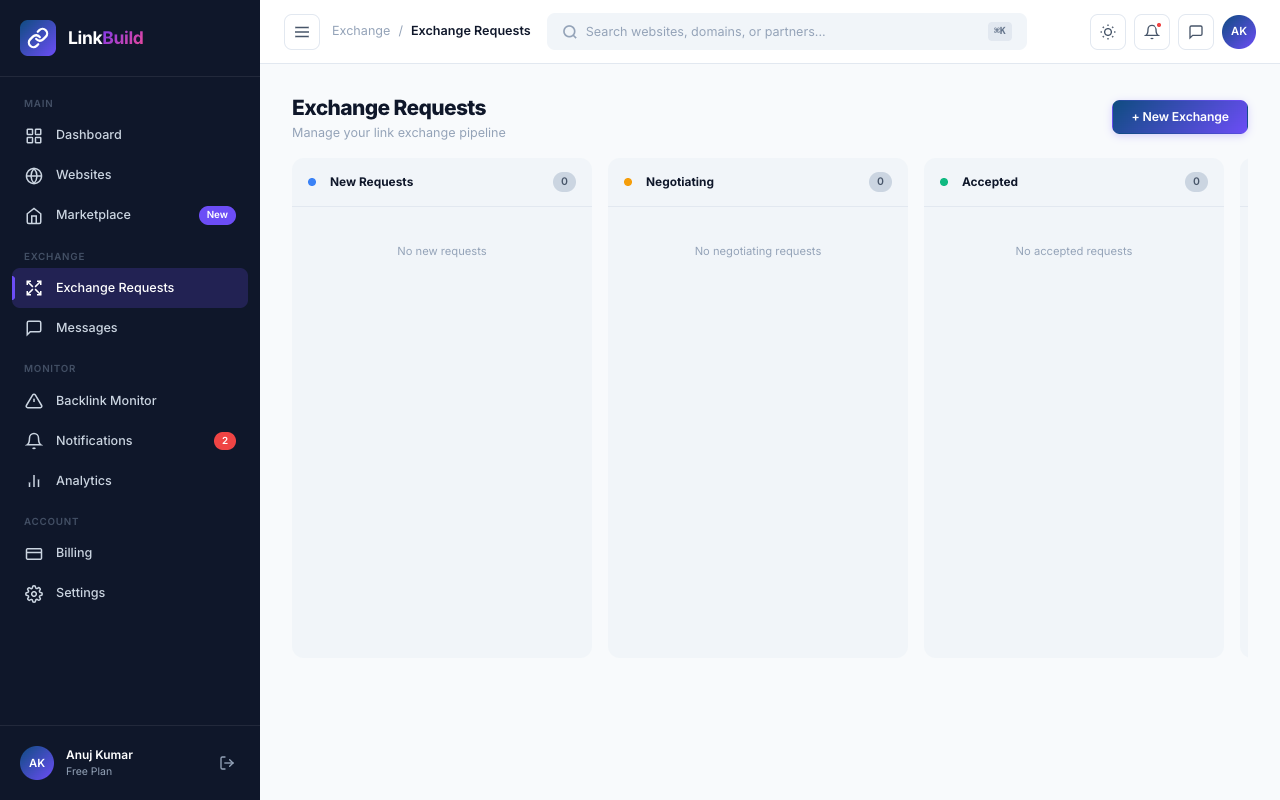Focus the search websites input field
Image resolution: width=1280 pixels, height=800 pixels.
(x=787, y=32)
